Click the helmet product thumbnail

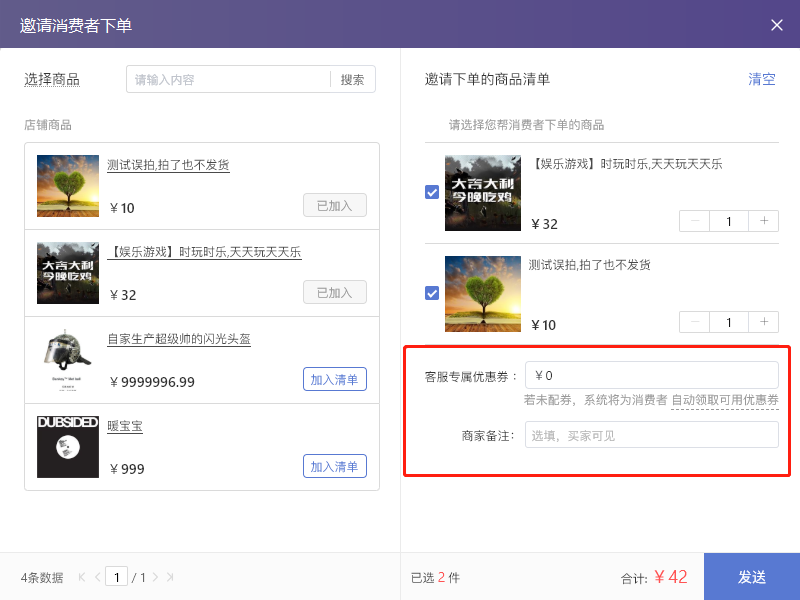tap(68, 360)
